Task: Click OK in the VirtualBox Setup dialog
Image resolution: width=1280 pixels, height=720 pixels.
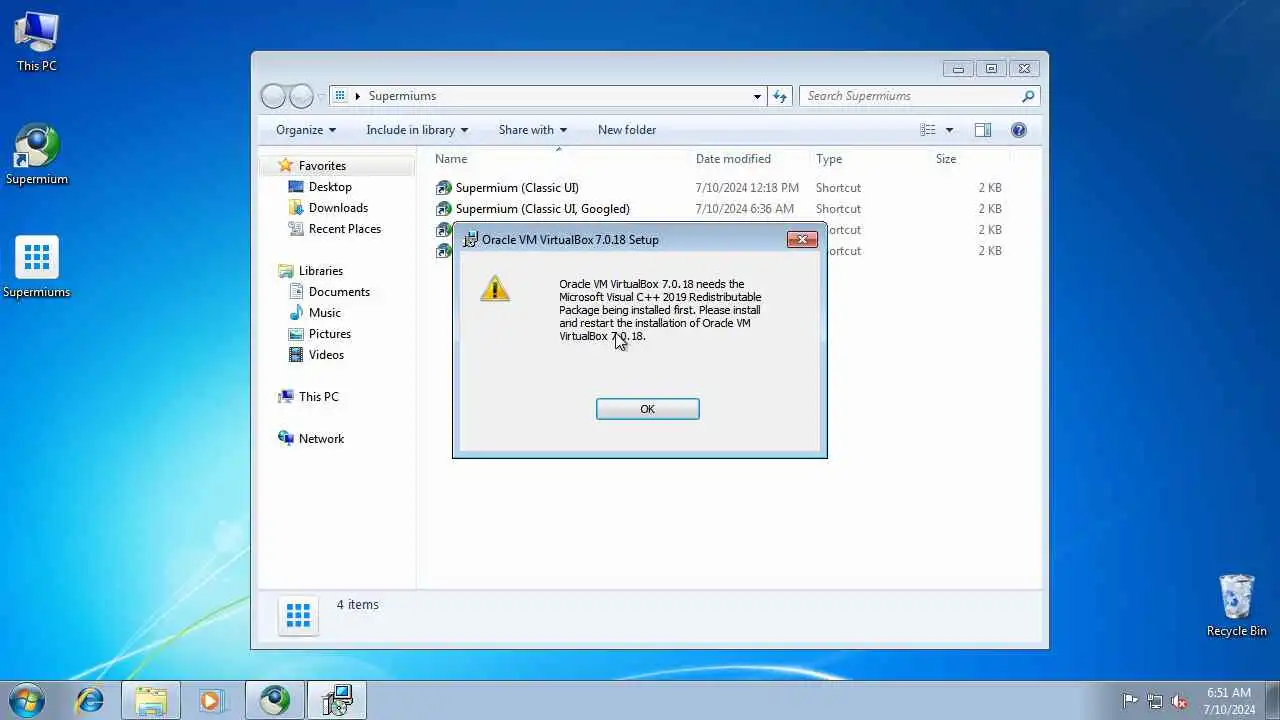Action: pyautogui.click(x=647, y=409)
